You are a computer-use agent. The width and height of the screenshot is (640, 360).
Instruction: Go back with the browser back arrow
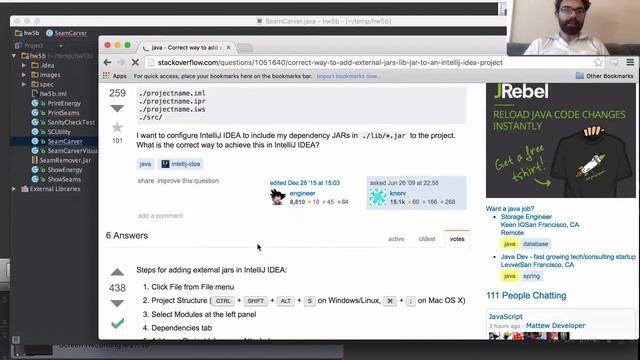(x=107, y=62)
